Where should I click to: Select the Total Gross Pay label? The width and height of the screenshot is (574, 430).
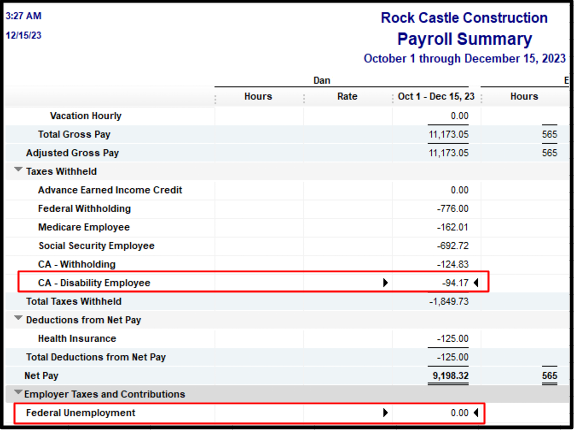point(74,135)
